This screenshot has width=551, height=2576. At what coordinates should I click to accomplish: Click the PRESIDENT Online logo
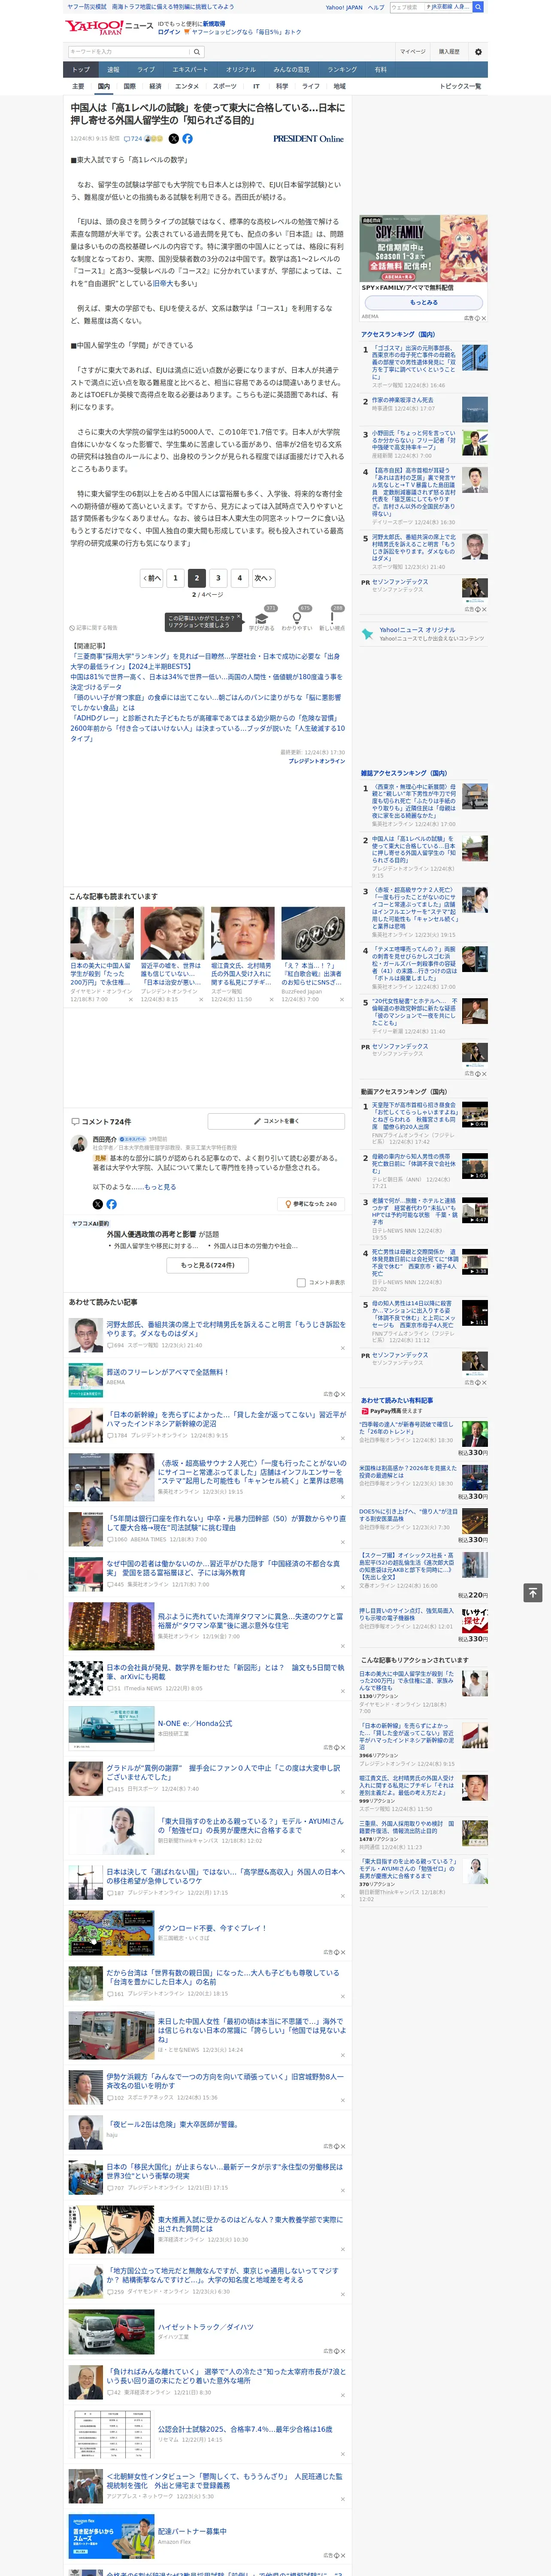(x=308, y=139)
